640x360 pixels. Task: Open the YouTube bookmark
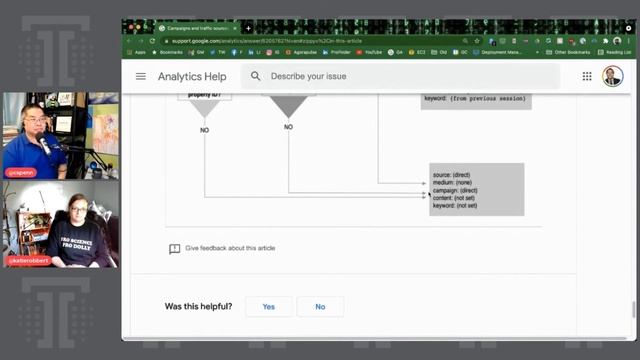pyautogui.click(x=369, y=52)
